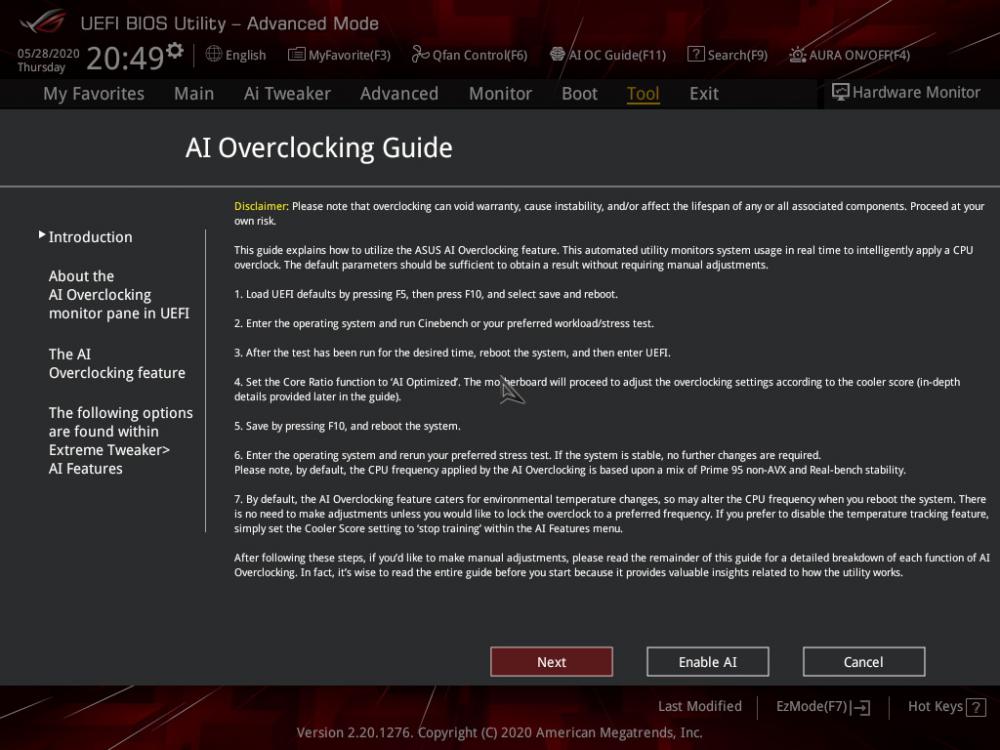Viewport: 1000px width, 750px height.
Task: Click the yellow Disclaimer text
Action: pyautogui.click(x=261, y=206)
